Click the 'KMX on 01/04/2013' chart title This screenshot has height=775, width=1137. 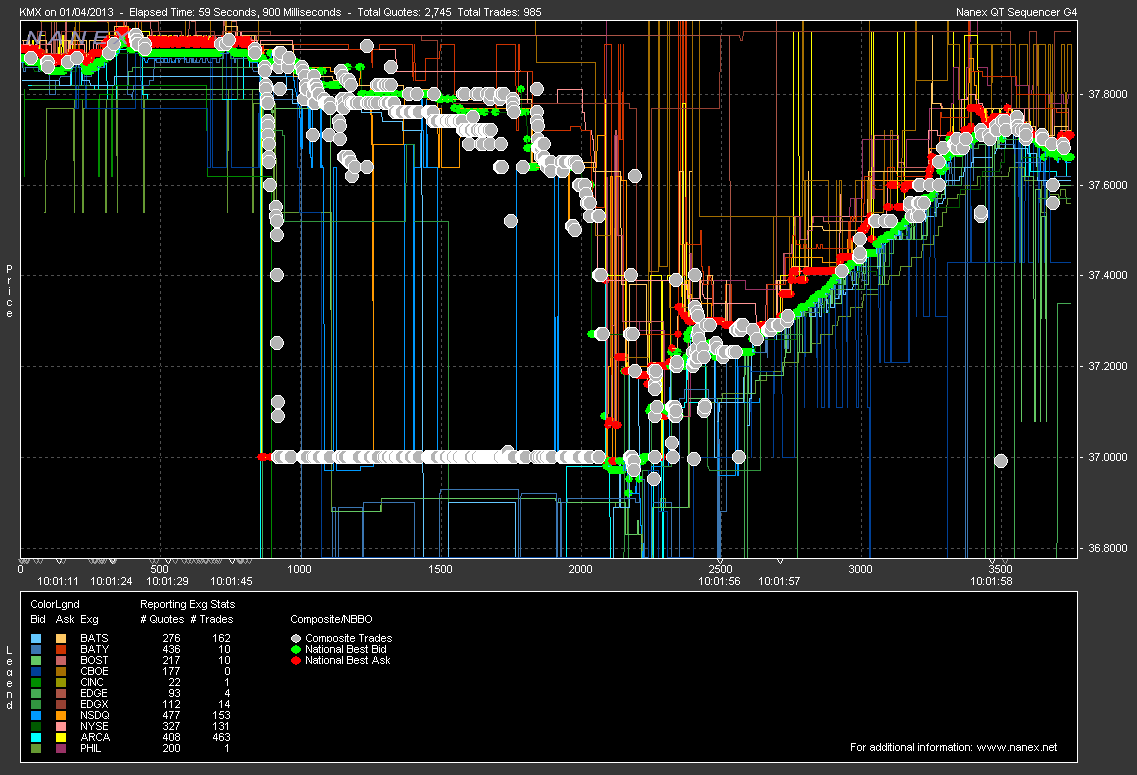point(66,12)
